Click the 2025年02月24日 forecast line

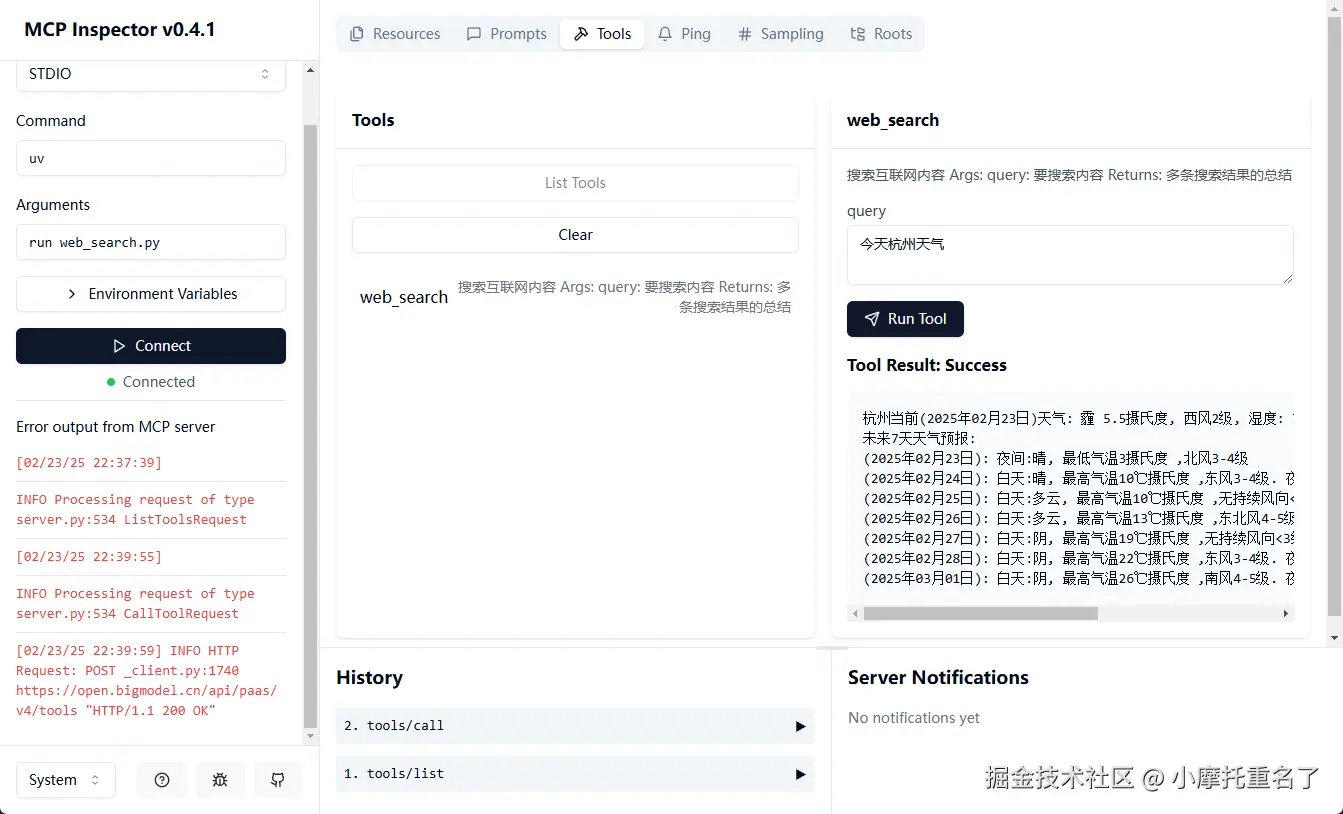click(x=1078, y=478)
